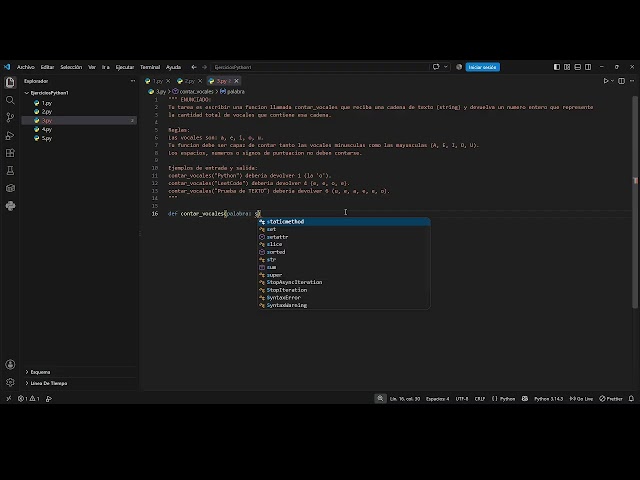Open the Ir a menu
Image resolution: width=640 pixels, height=480 pixels.
106,67
